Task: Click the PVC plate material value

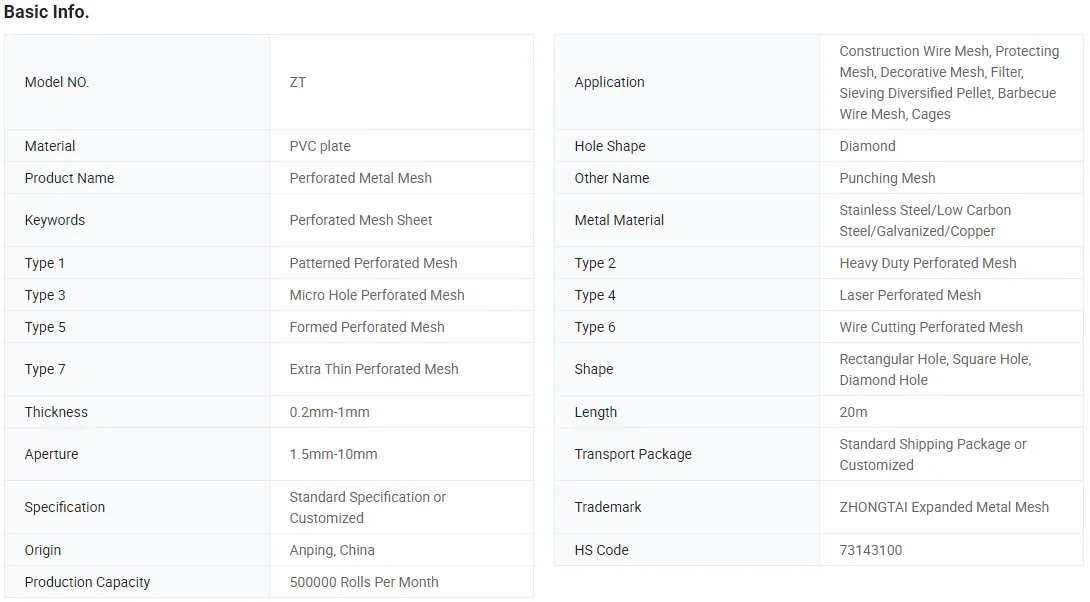Action: (320, 146)
